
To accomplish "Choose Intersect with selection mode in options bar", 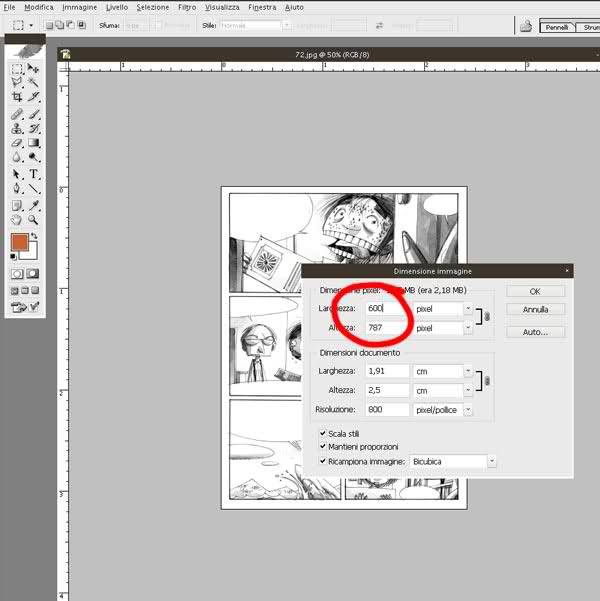I will (81, 25).
